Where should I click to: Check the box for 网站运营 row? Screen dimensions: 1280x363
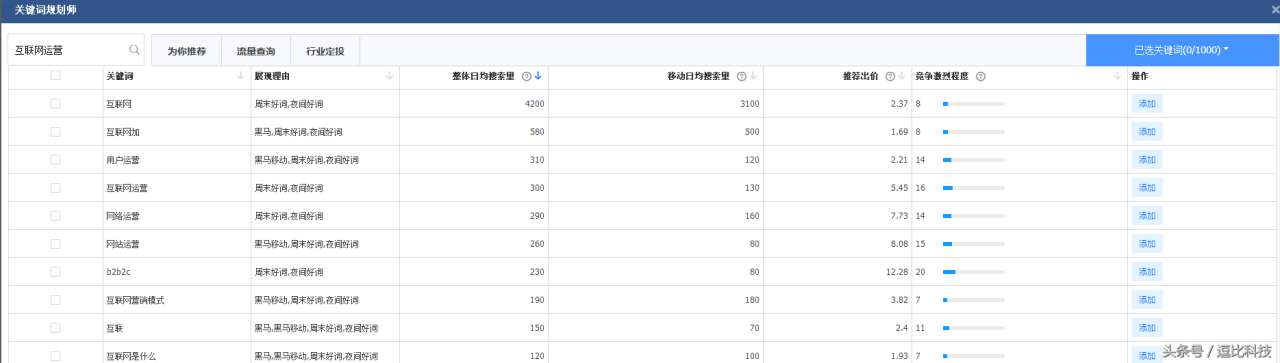(x=55, y=243)
